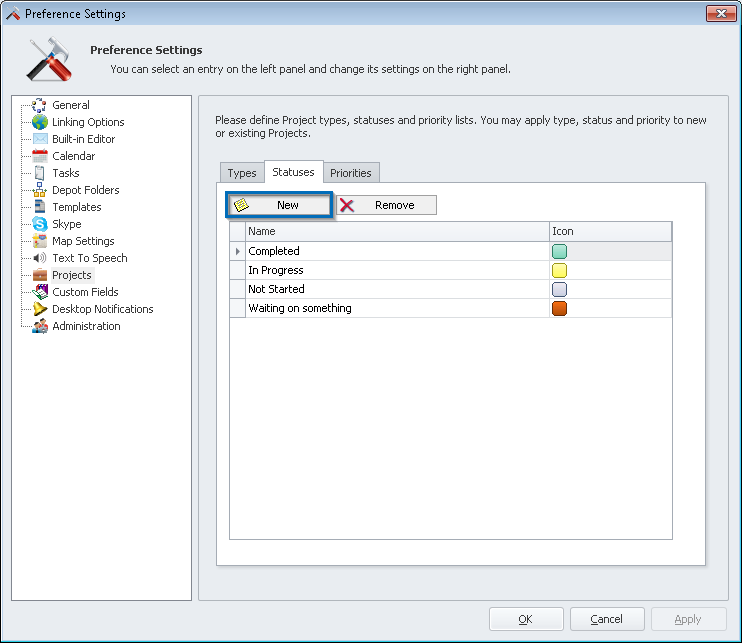Viewport: 742px width, 643px height.
Task: Select the Linking Options globe icon
Action: pyautogui.click(x=40, y=122)
